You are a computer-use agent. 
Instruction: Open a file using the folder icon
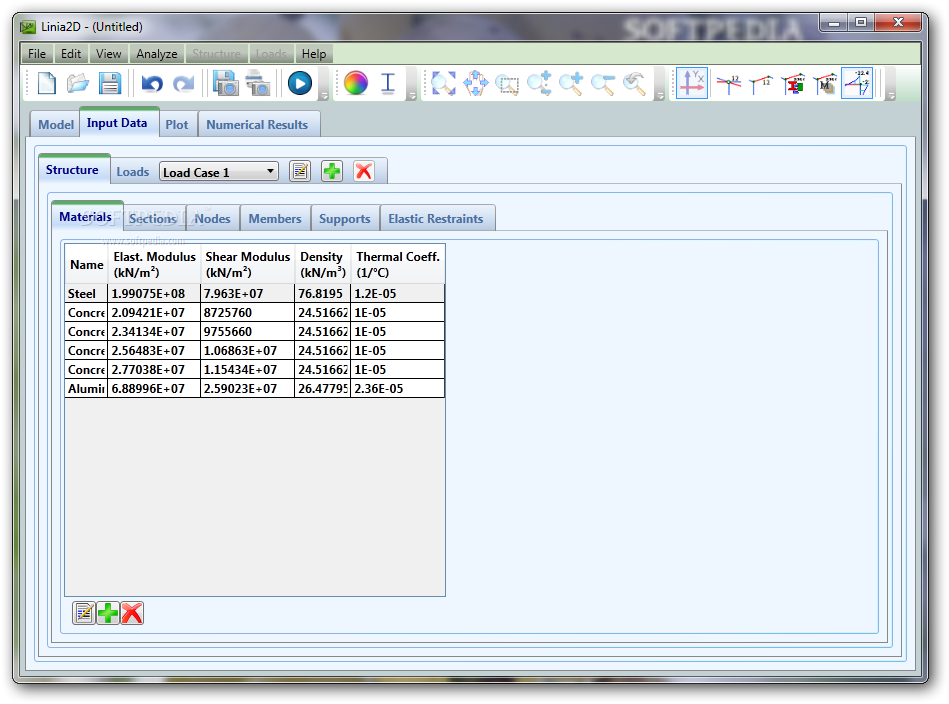[78, 83]
